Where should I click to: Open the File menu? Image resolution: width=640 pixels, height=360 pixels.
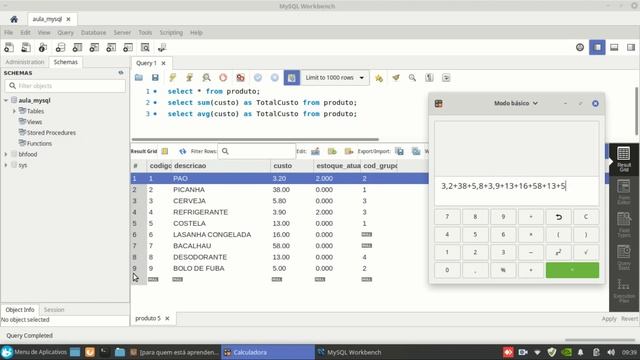[9, 33]
